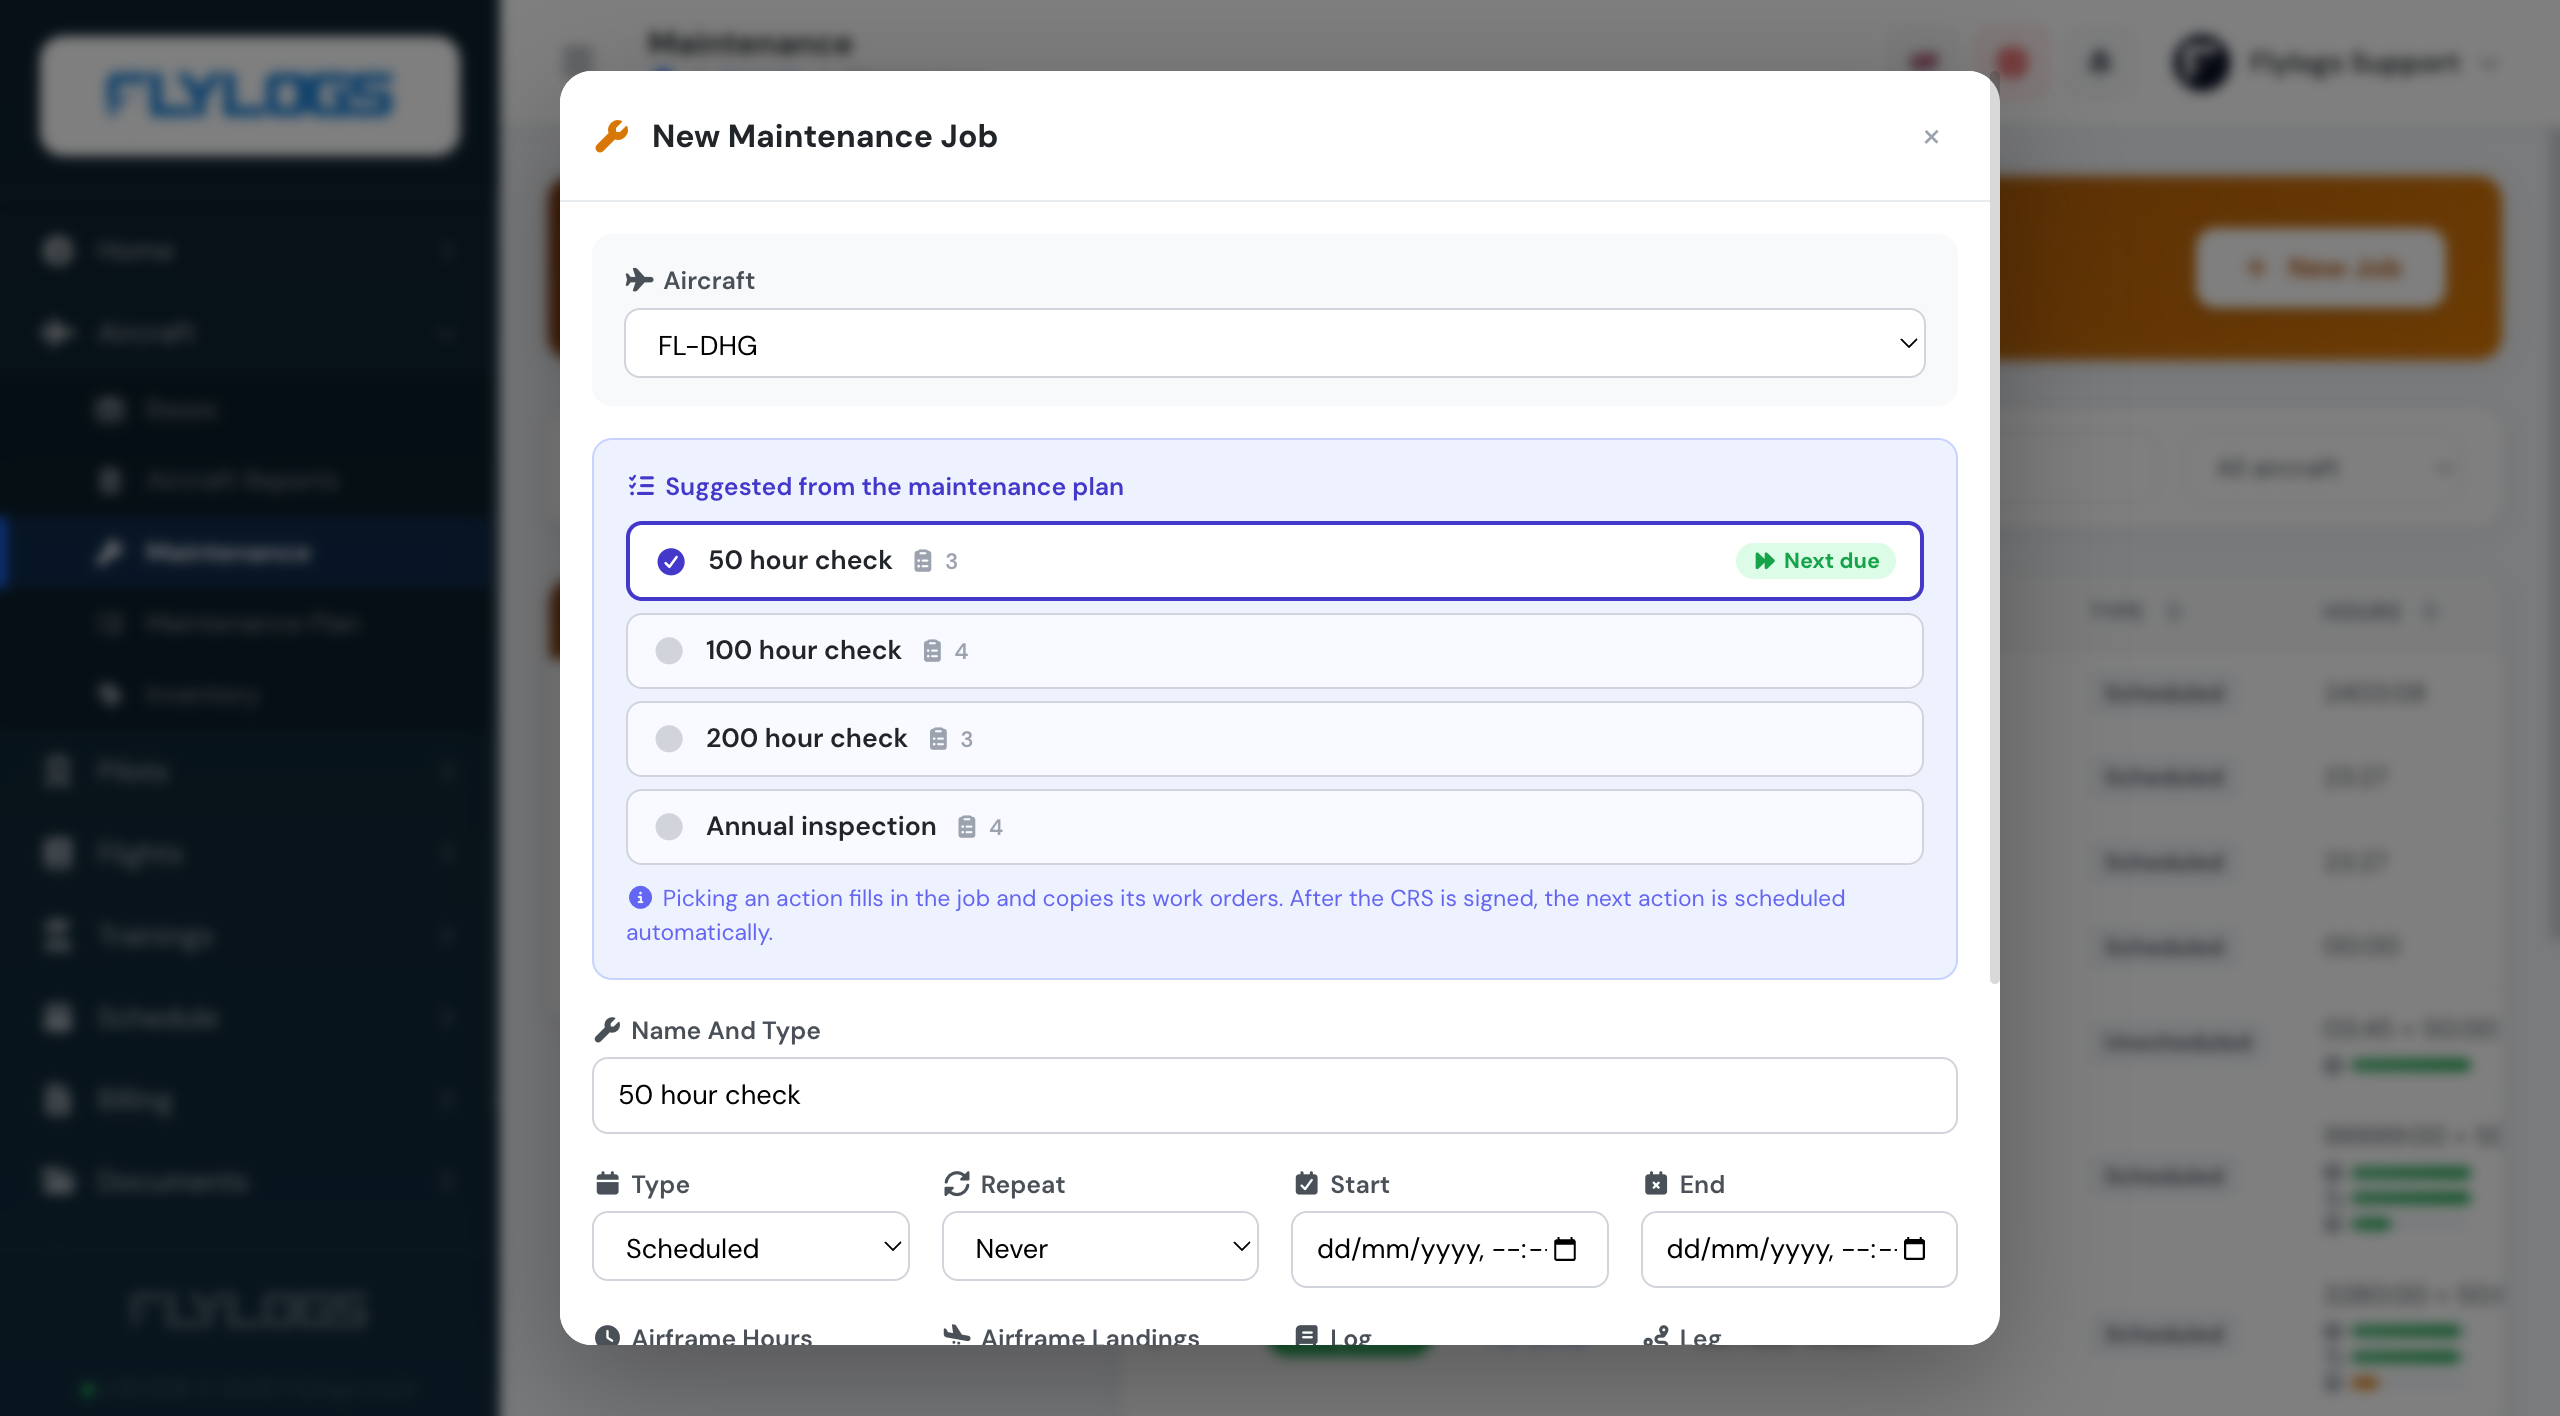
Task: Open the calendar picker in End field
Action: click(x=1914, y=1249)
